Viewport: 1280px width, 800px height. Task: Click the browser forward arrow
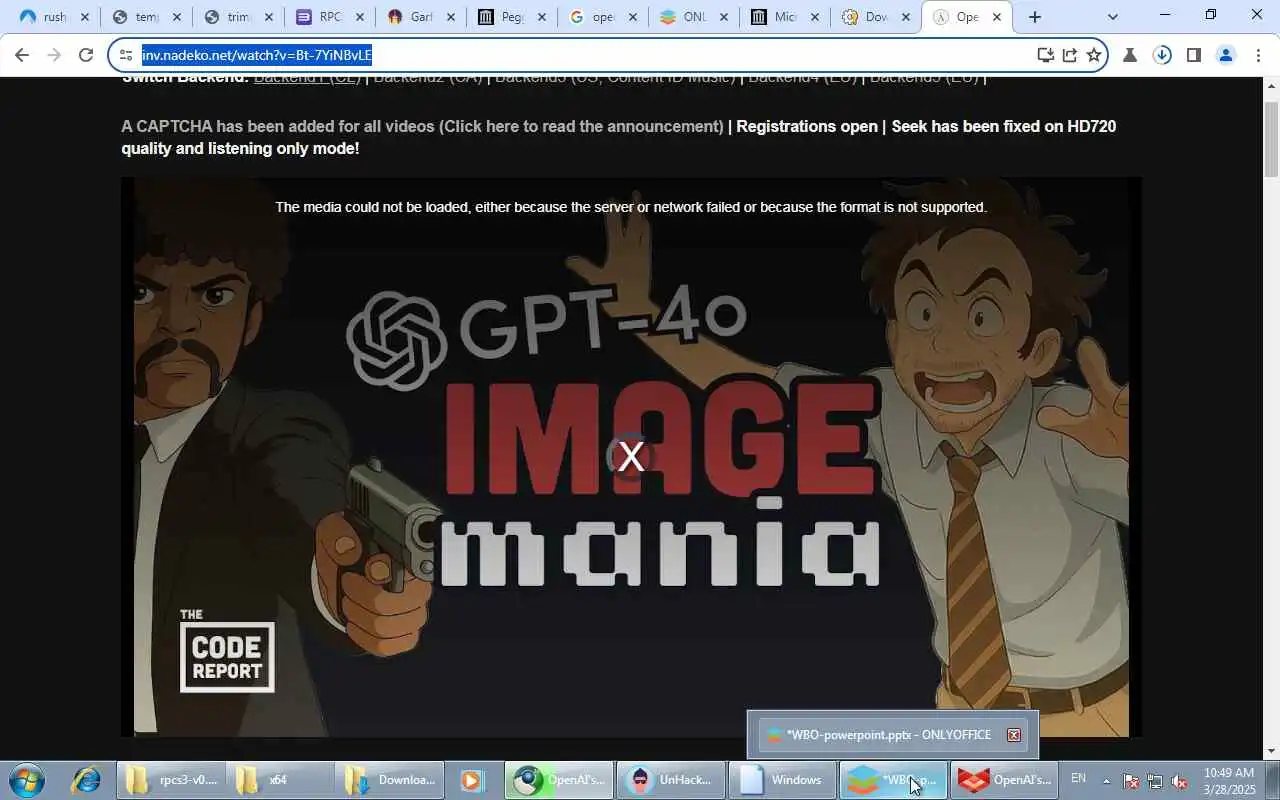54,55
